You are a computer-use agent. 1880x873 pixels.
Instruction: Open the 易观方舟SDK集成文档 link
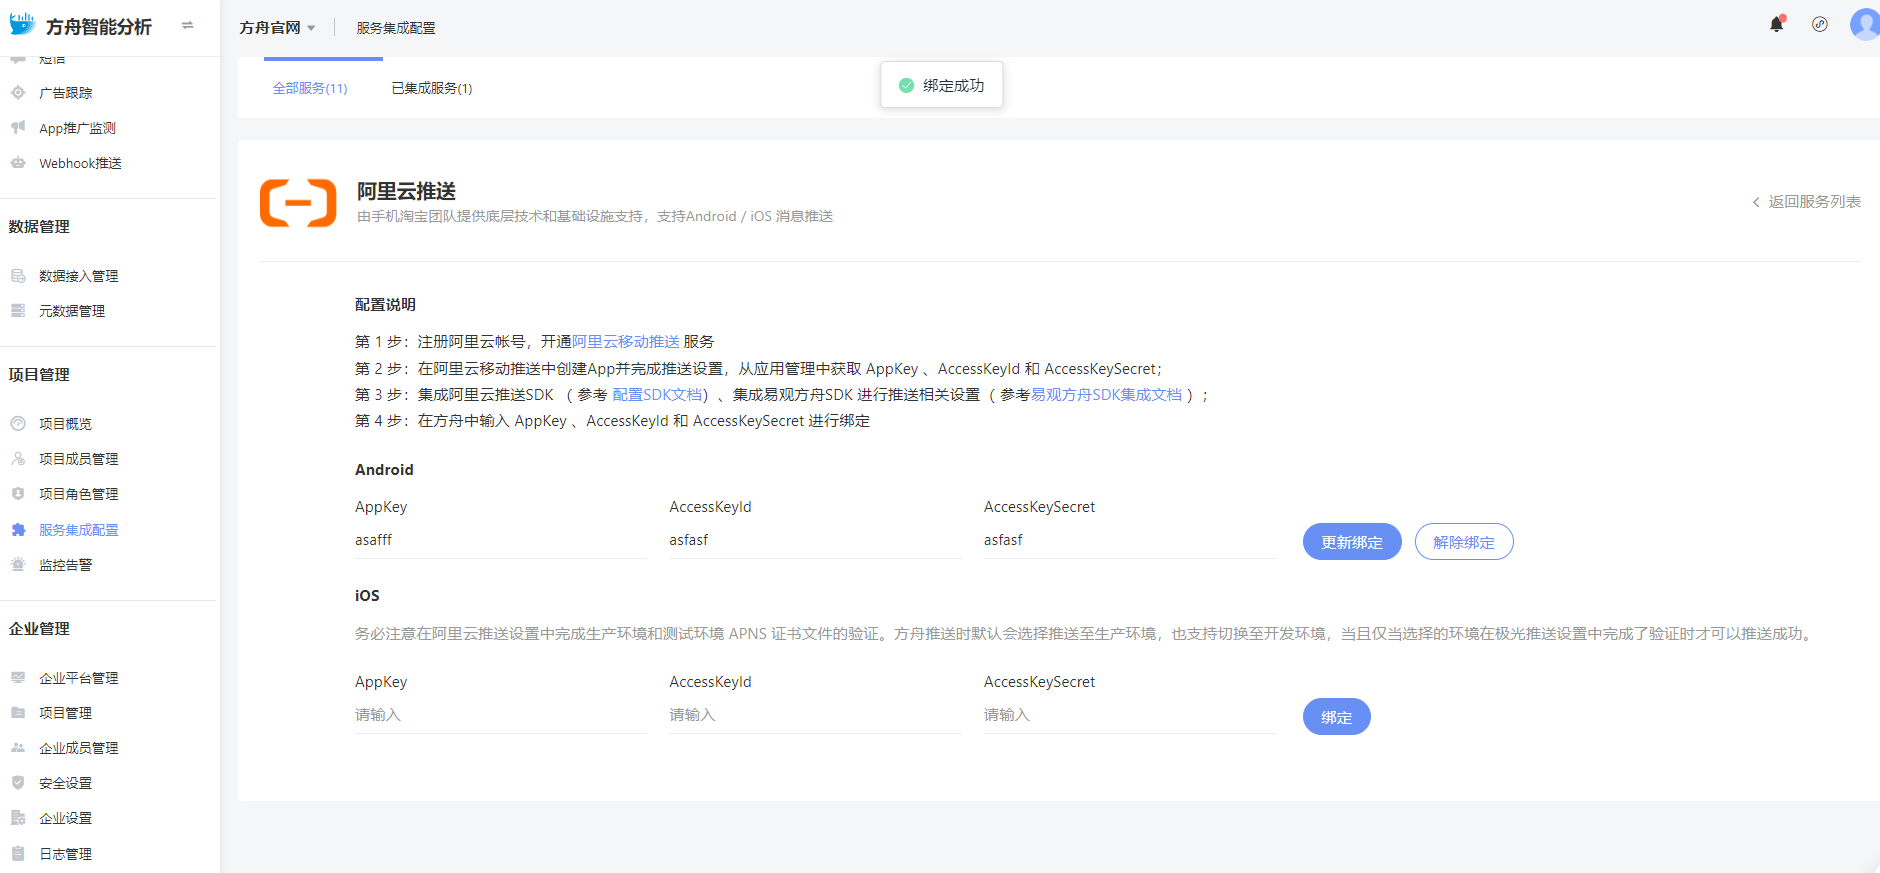click(x=1106, y=395)
